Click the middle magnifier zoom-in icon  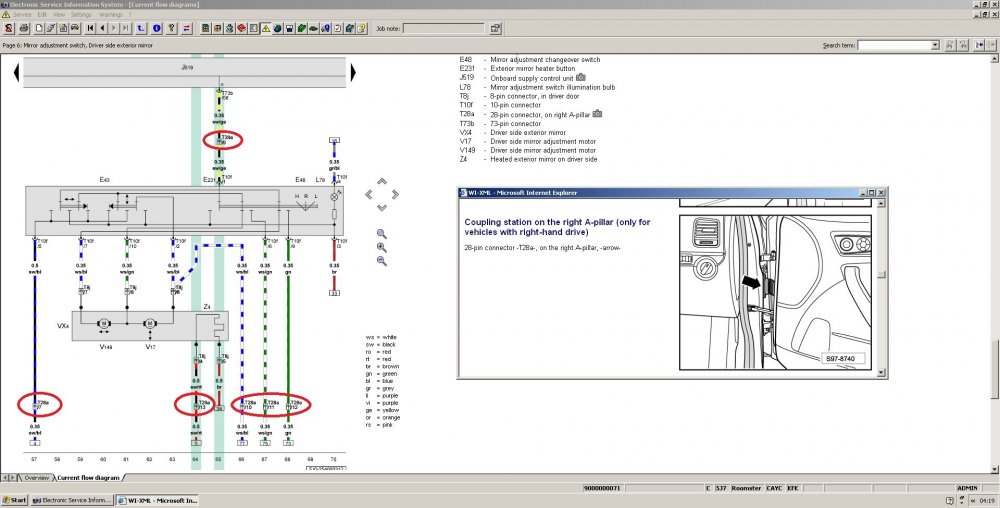(381, 247)
